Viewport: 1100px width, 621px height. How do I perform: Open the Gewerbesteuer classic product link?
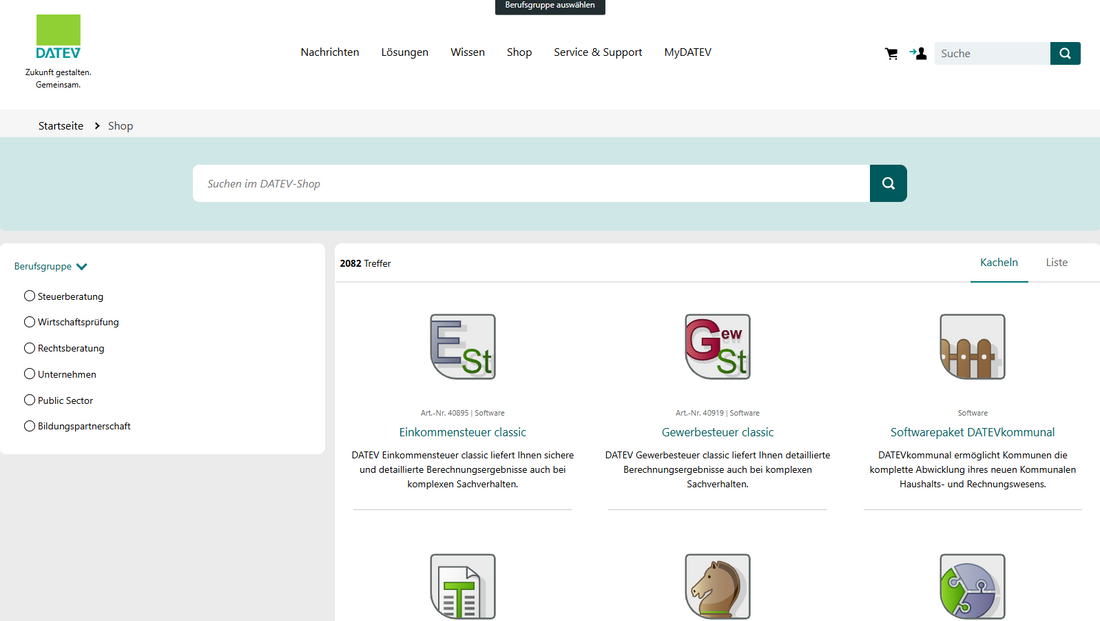pos(717,432)
